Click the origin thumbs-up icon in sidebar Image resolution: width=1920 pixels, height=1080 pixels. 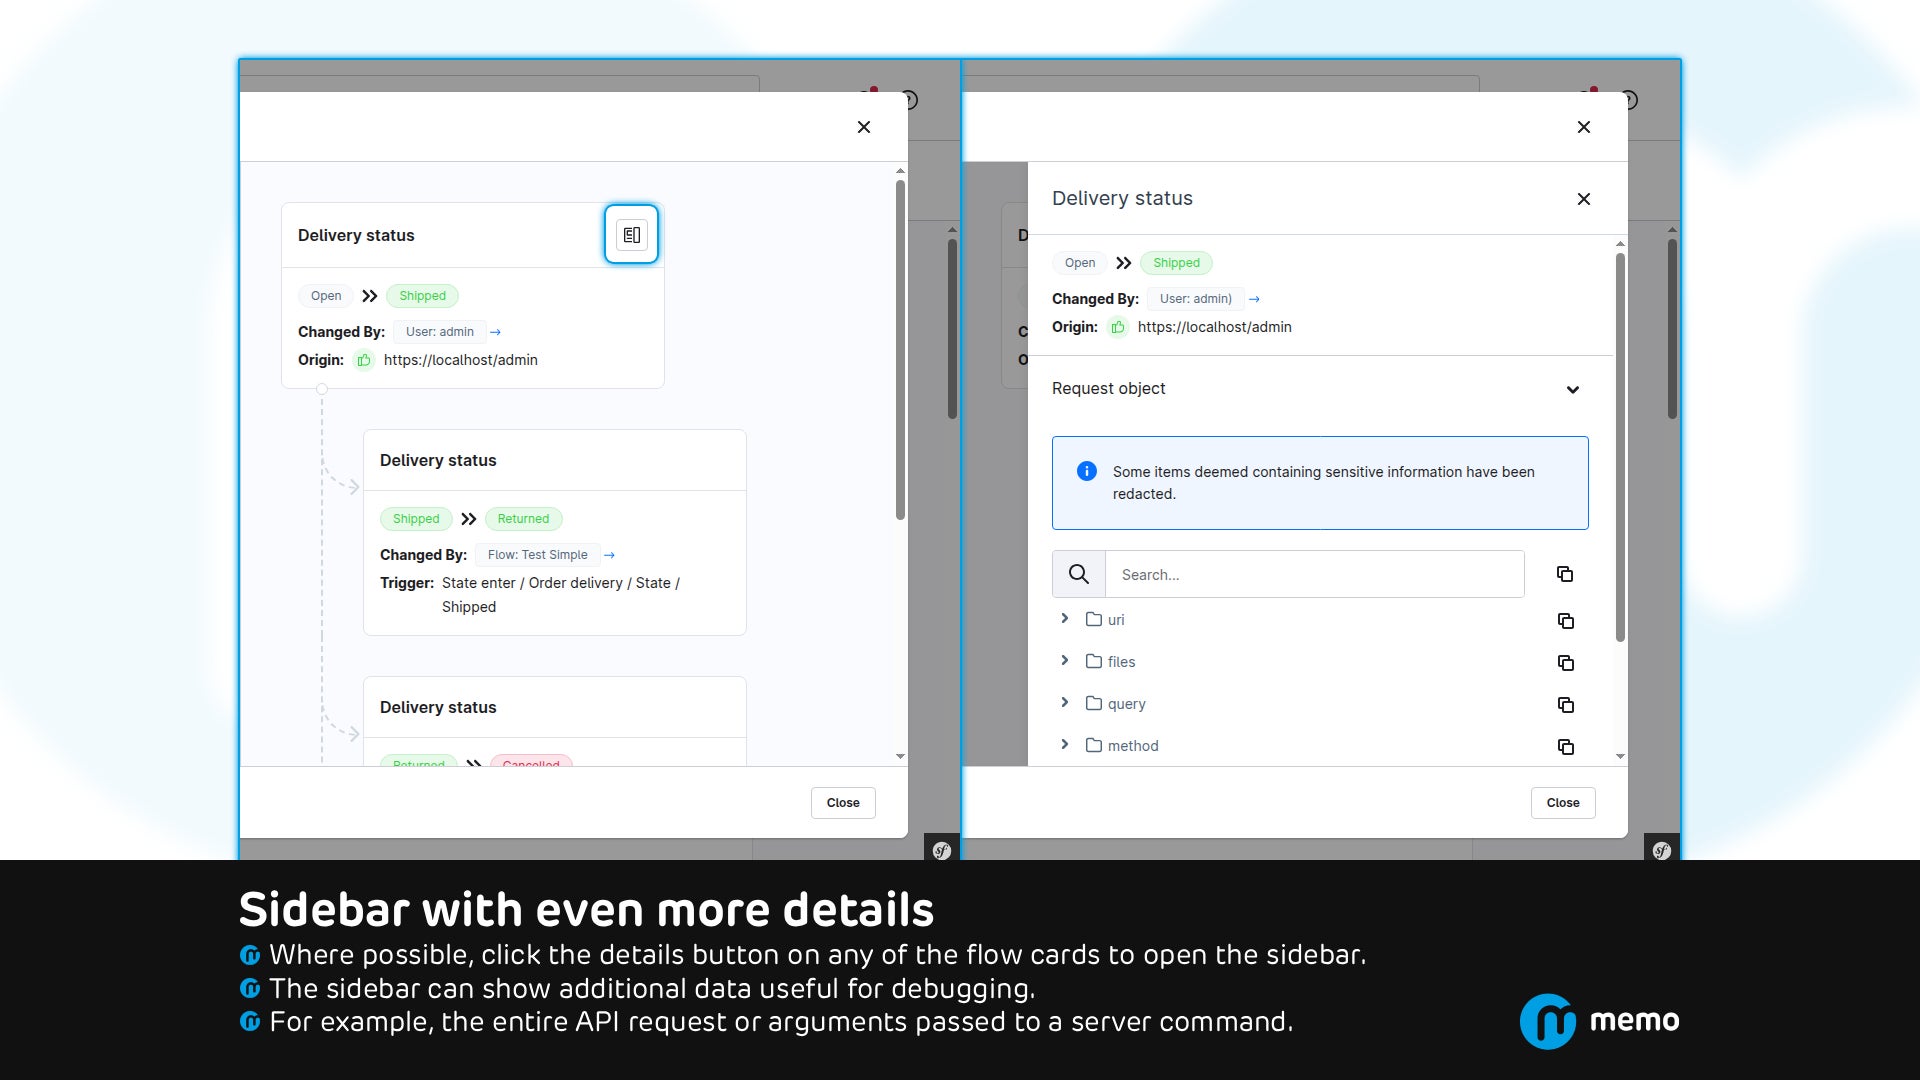click(x=1118, y=327)
